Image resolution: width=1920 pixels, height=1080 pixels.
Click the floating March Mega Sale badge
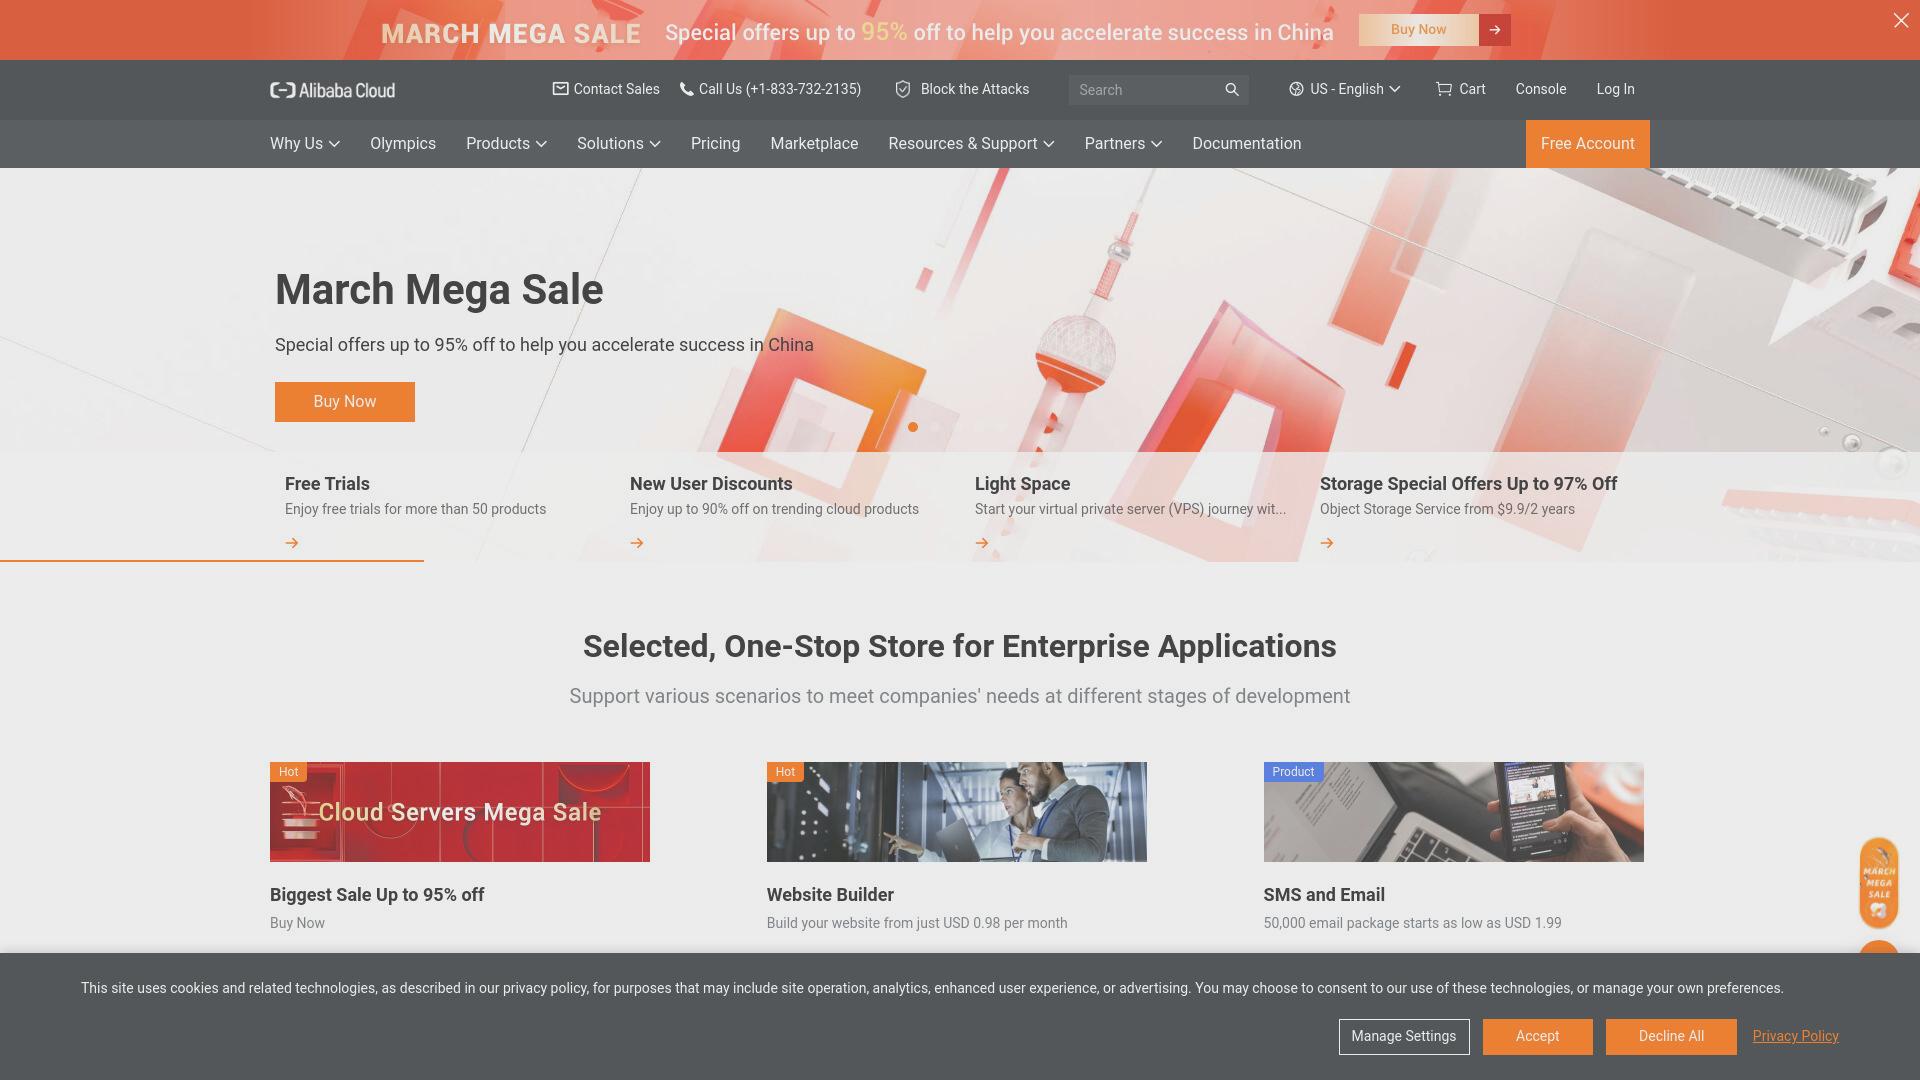[x=1879, y=882]
